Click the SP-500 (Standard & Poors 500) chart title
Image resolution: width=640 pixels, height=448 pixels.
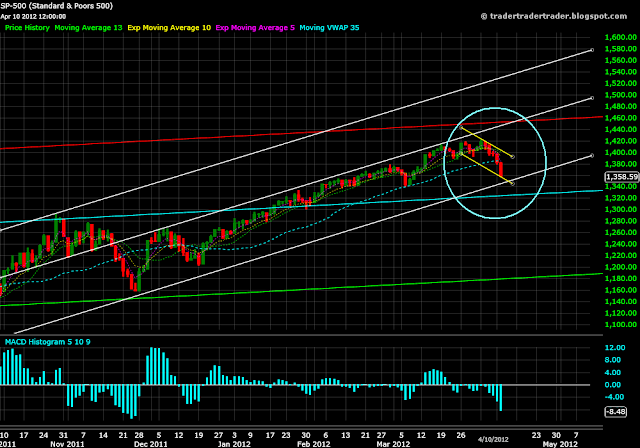pyautogui.click(x=56, y=6)
